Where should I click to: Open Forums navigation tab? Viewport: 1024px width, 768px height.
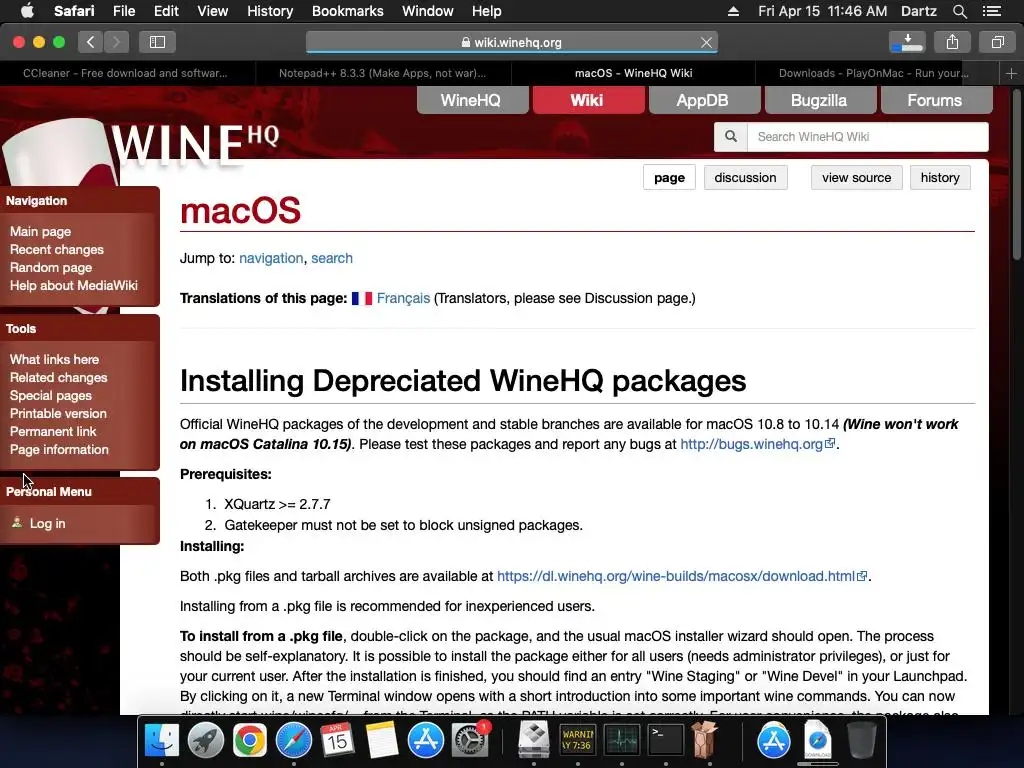[936, 100]
